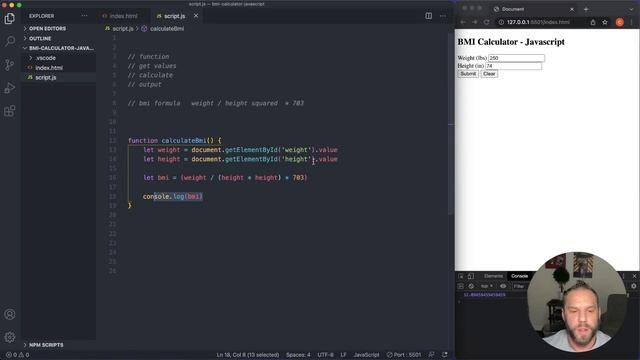Click into the Height (in) input field
The height and width of the screenshot is (360, 640).
click(x=513, y=66)
